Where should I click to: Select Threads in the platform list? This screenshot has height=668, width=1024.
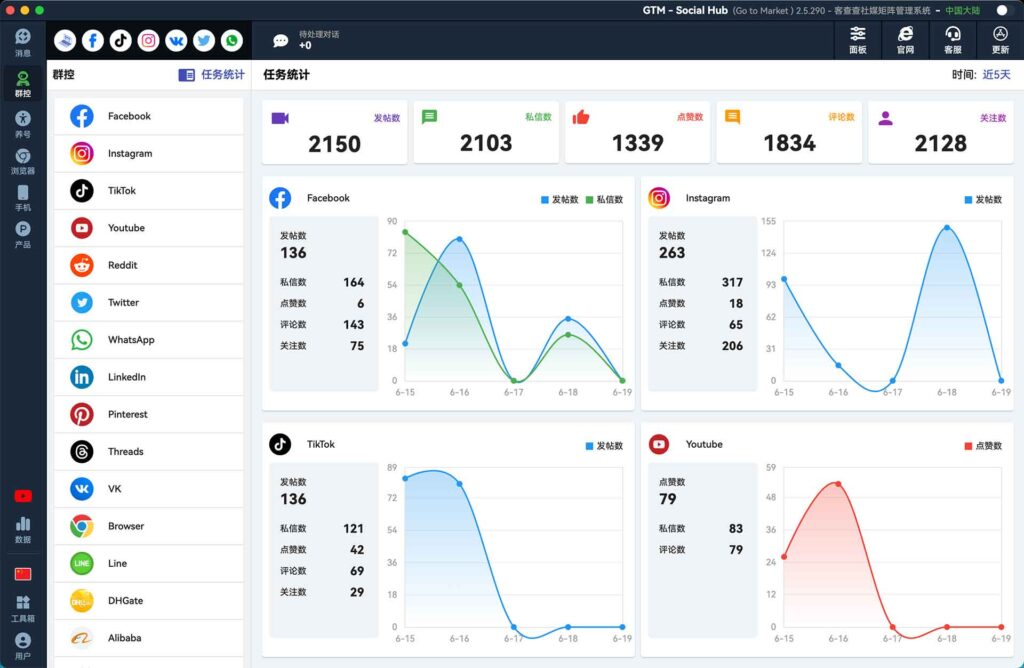point(149,451)
